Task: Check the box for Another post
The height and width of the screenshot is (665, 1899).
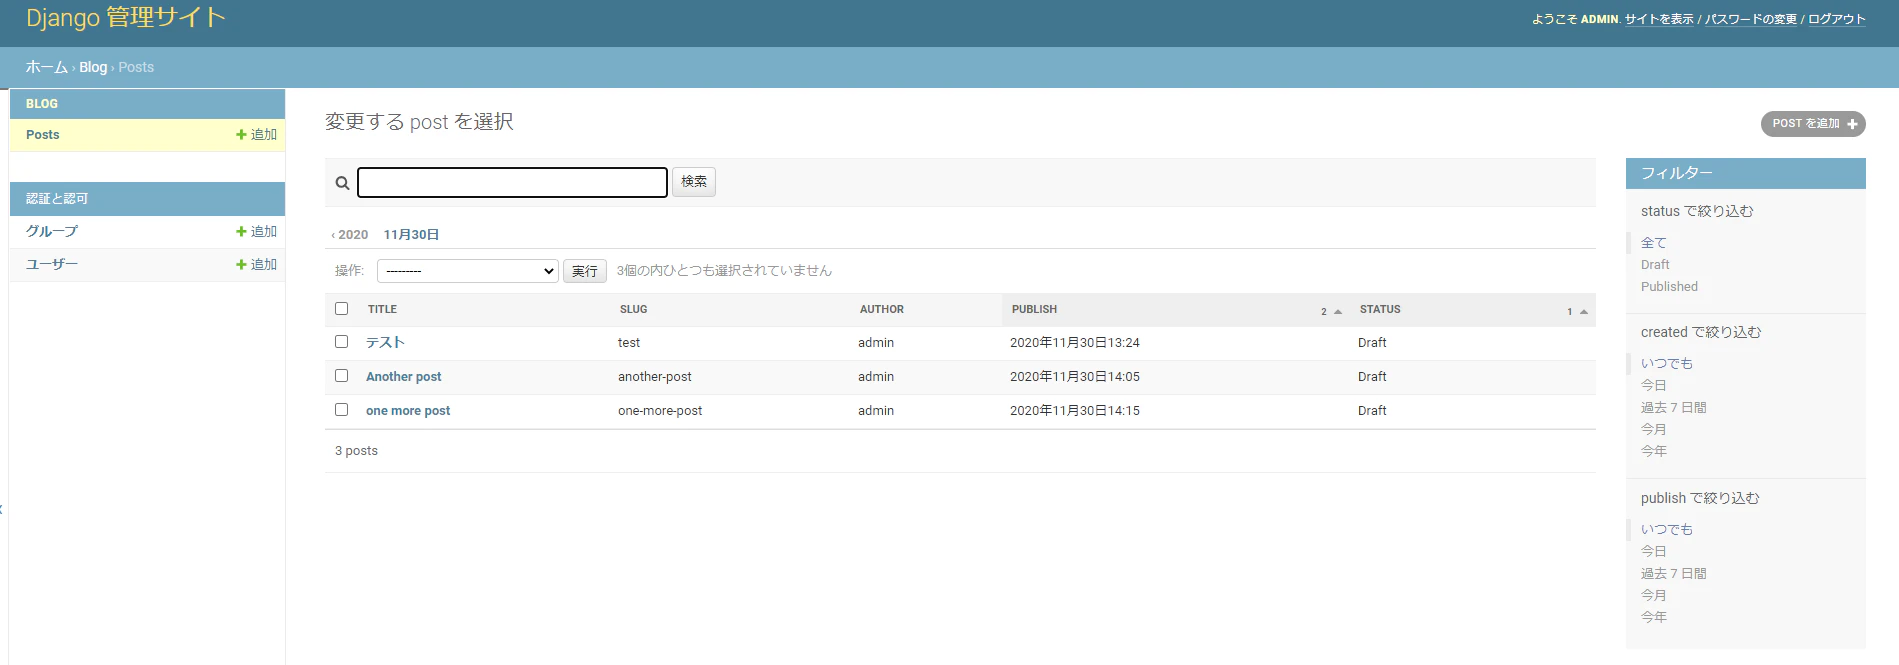Action: click(x=342, y=376)
